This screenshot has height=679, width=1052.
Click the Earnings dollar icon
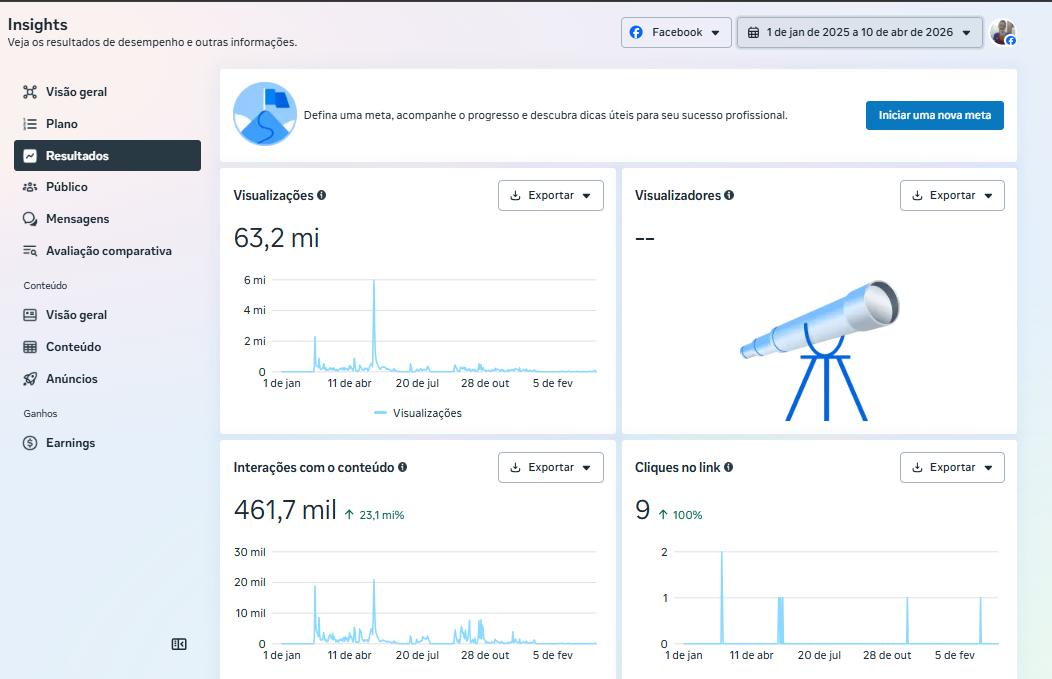[x=30, y=443]
